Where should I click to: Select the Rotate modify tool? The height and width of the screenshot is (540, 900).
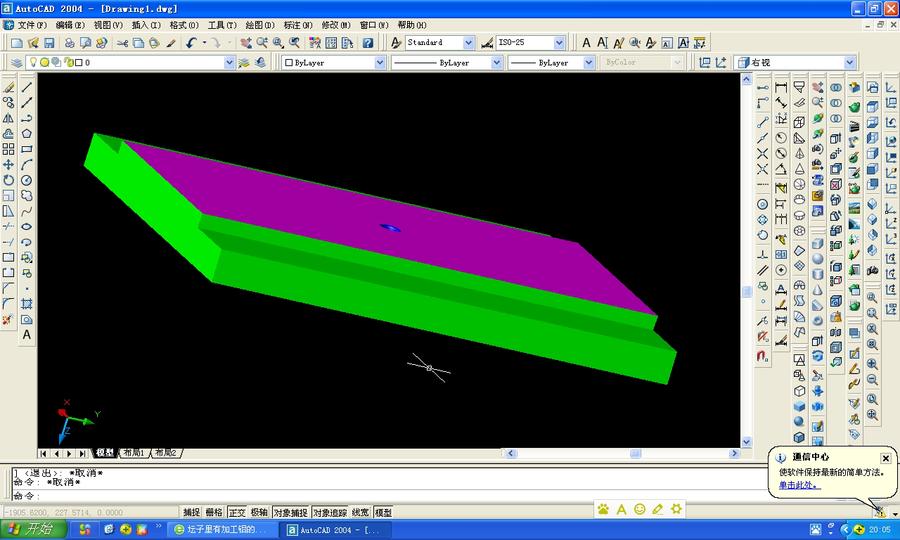pos(9,180)
